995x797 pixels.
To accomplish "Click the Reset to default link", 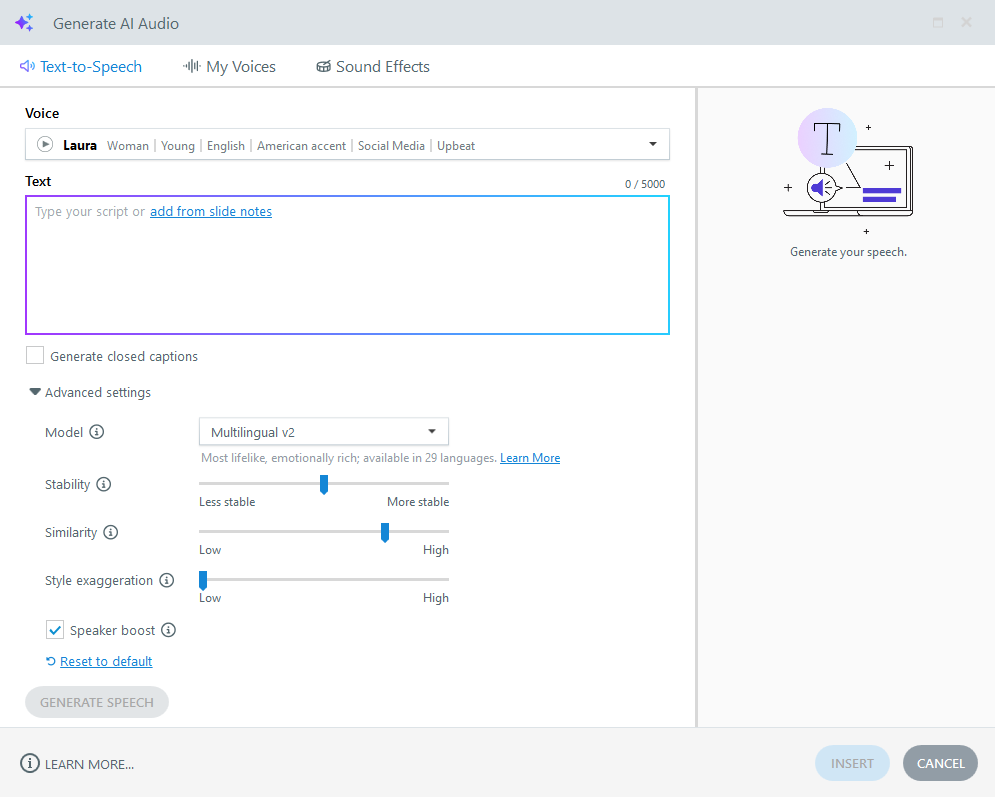I will pyautogui.click(x=106, y=661).
